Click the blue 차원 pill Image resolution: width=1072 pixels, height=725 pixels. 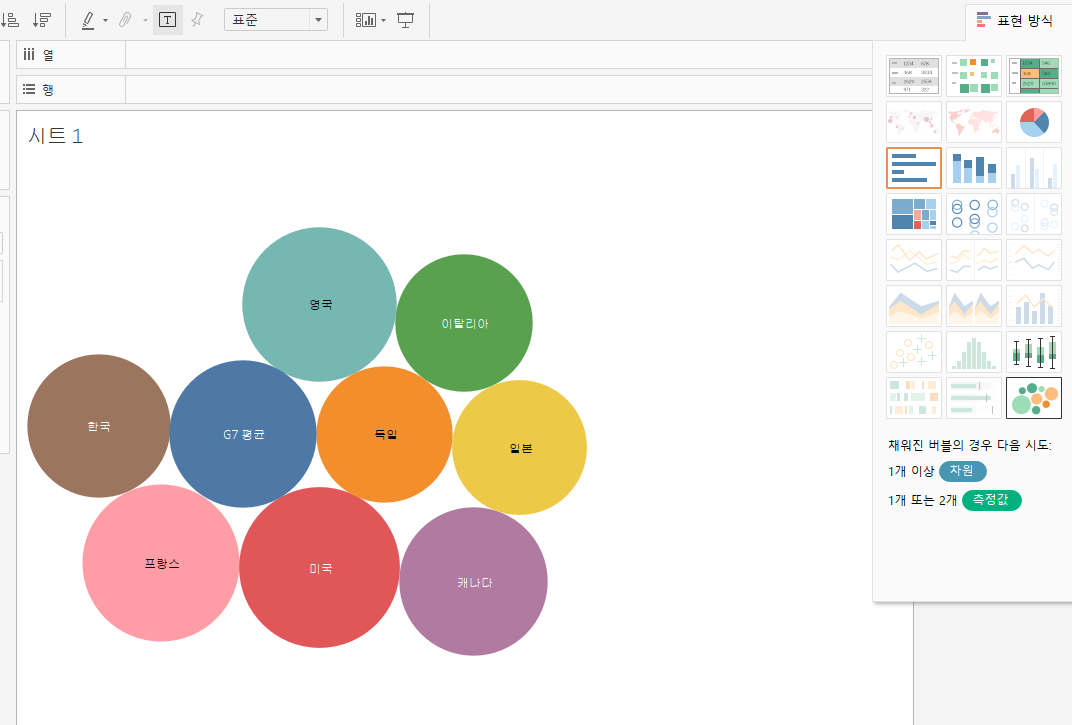click(963, 471)
